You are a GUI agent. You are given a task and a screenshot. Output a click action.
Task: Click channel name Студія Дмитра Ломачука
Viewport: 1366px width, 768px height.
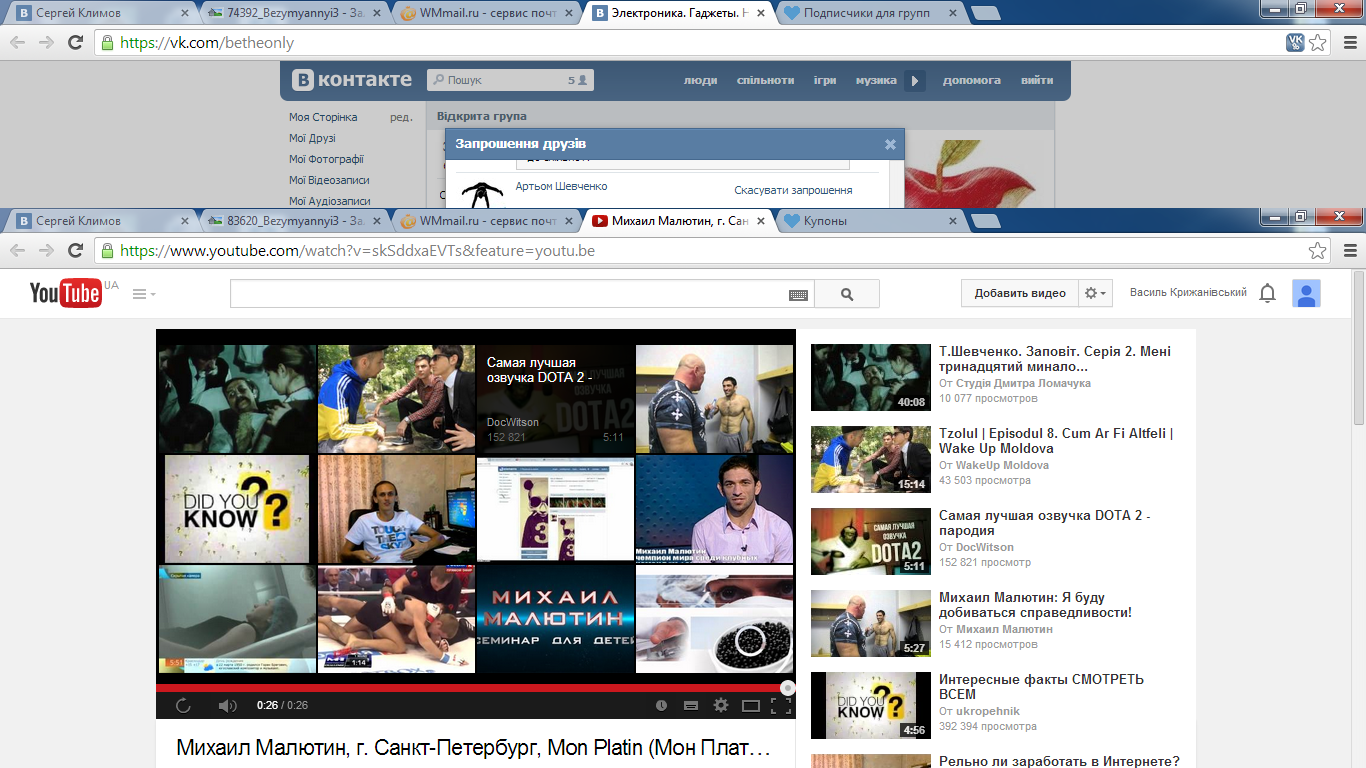point(1023,383)
